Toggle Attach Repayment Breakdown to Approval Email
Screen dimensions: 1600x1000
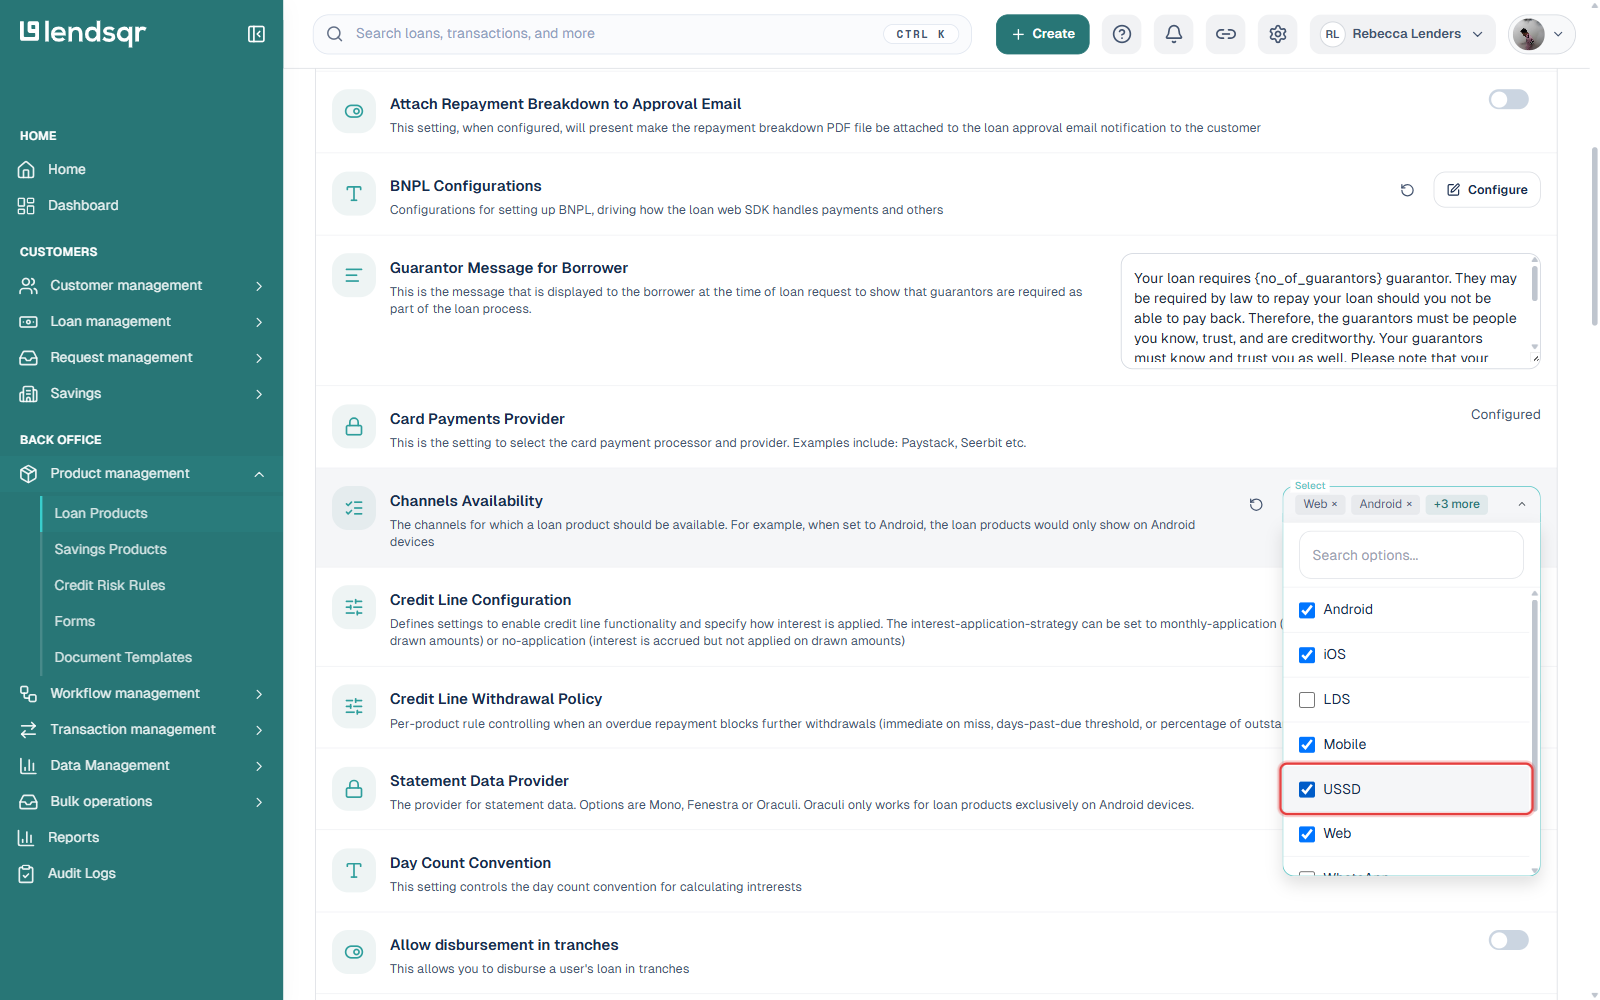1508,99
